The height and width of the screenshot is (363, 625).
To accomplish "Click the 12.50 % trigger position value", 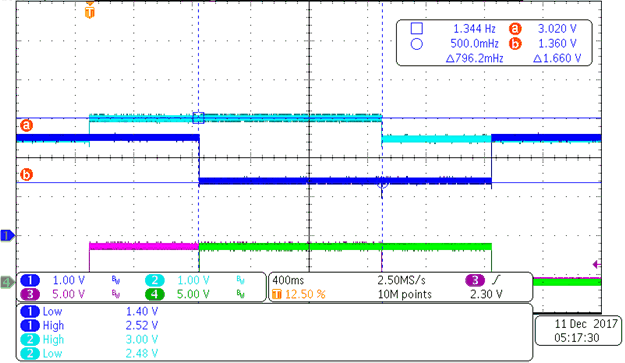I will [305, 295].
